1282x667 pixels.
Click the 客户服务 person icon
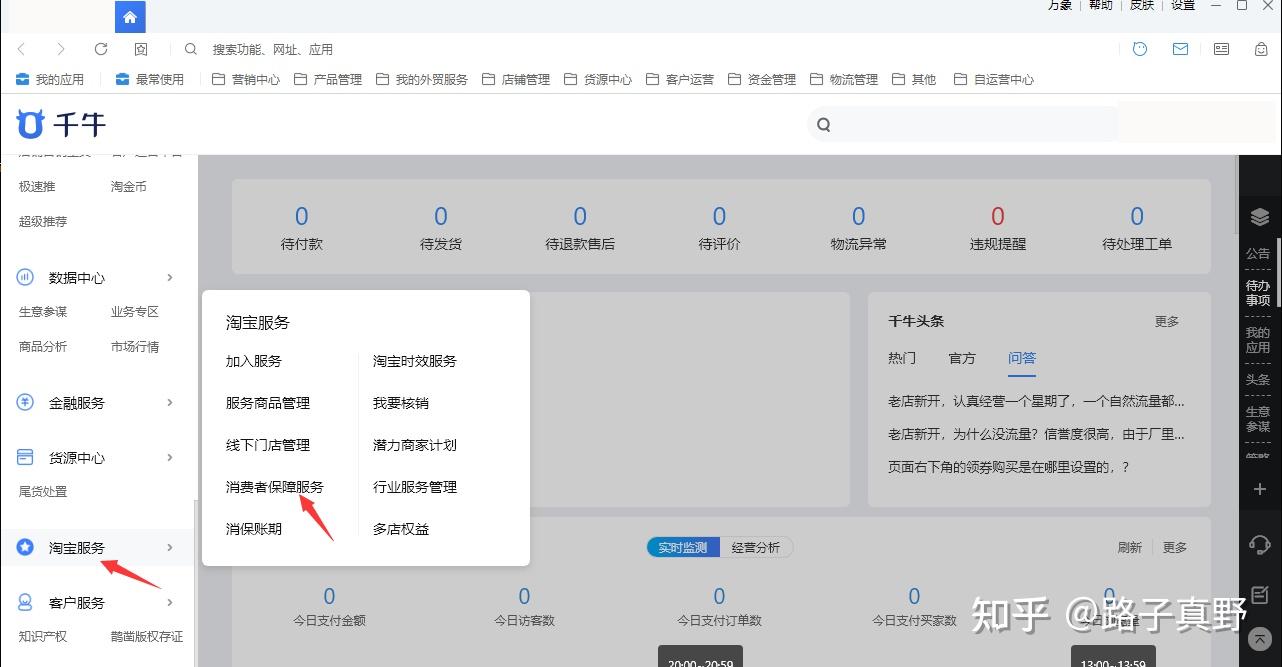pyautogui.click(x=26, y=602)
